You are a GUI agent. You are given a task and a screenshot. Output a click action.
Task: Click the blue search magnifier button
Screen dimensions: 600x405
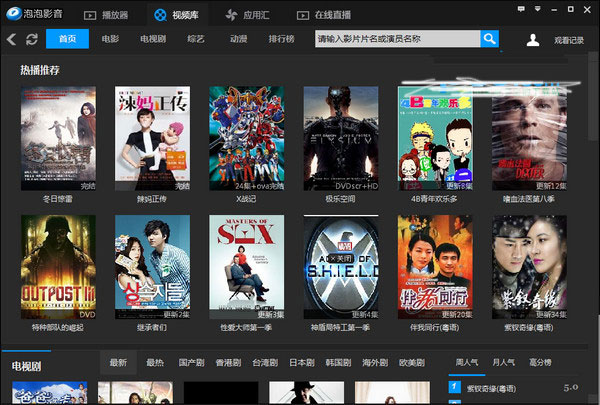(x=489, y=39)
